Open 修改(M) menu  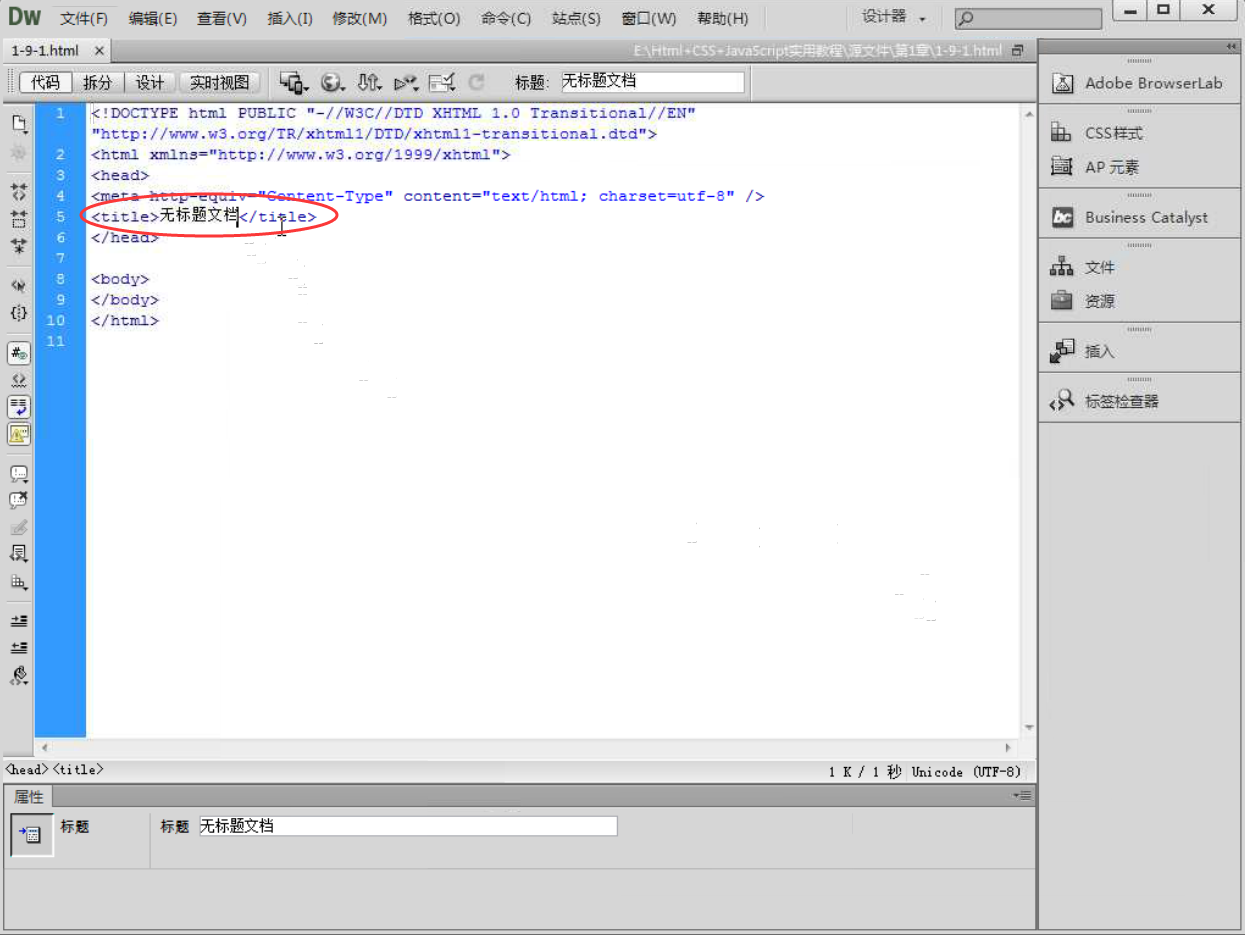click(x=360, y=18)
